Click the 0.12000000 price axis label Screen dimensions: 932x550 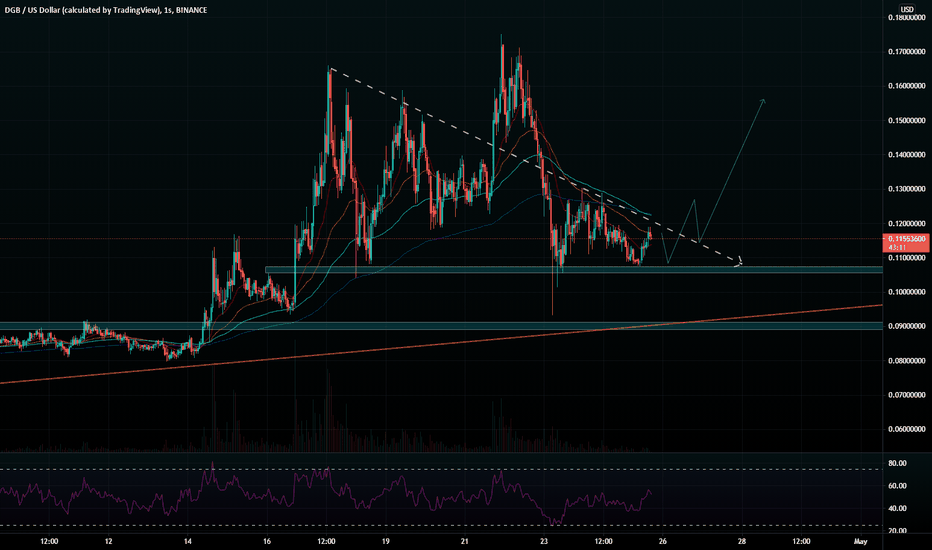click(x=907, y=224)
